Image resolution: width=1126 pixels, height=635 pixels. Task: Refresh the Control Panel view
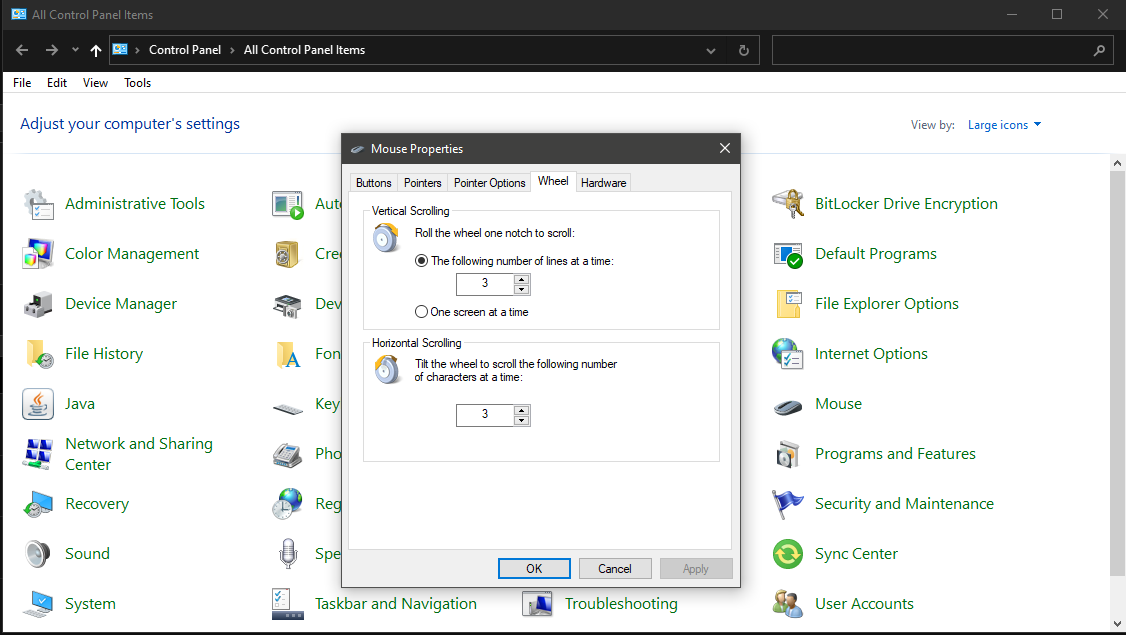click(x=744, y=50)
